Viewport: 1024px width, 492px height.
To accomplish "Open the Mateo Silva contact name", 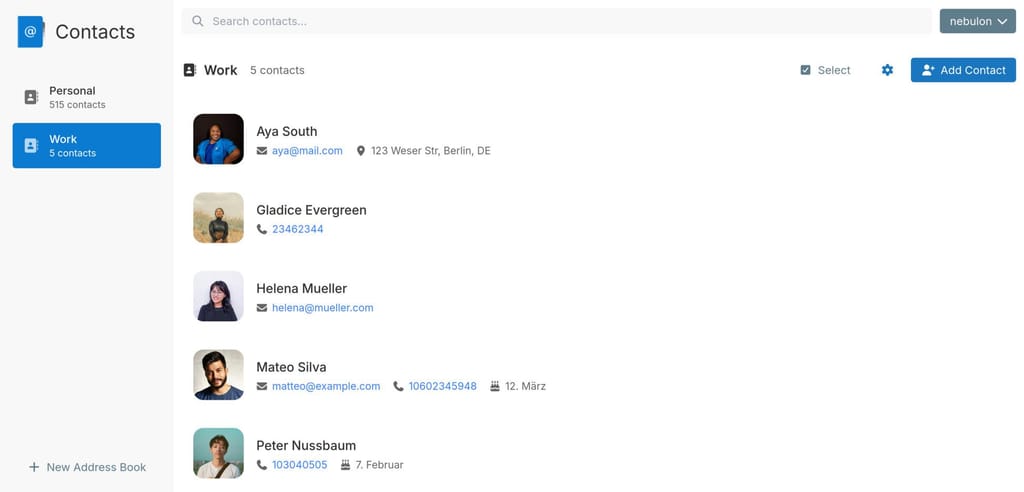I will point(291,367).
